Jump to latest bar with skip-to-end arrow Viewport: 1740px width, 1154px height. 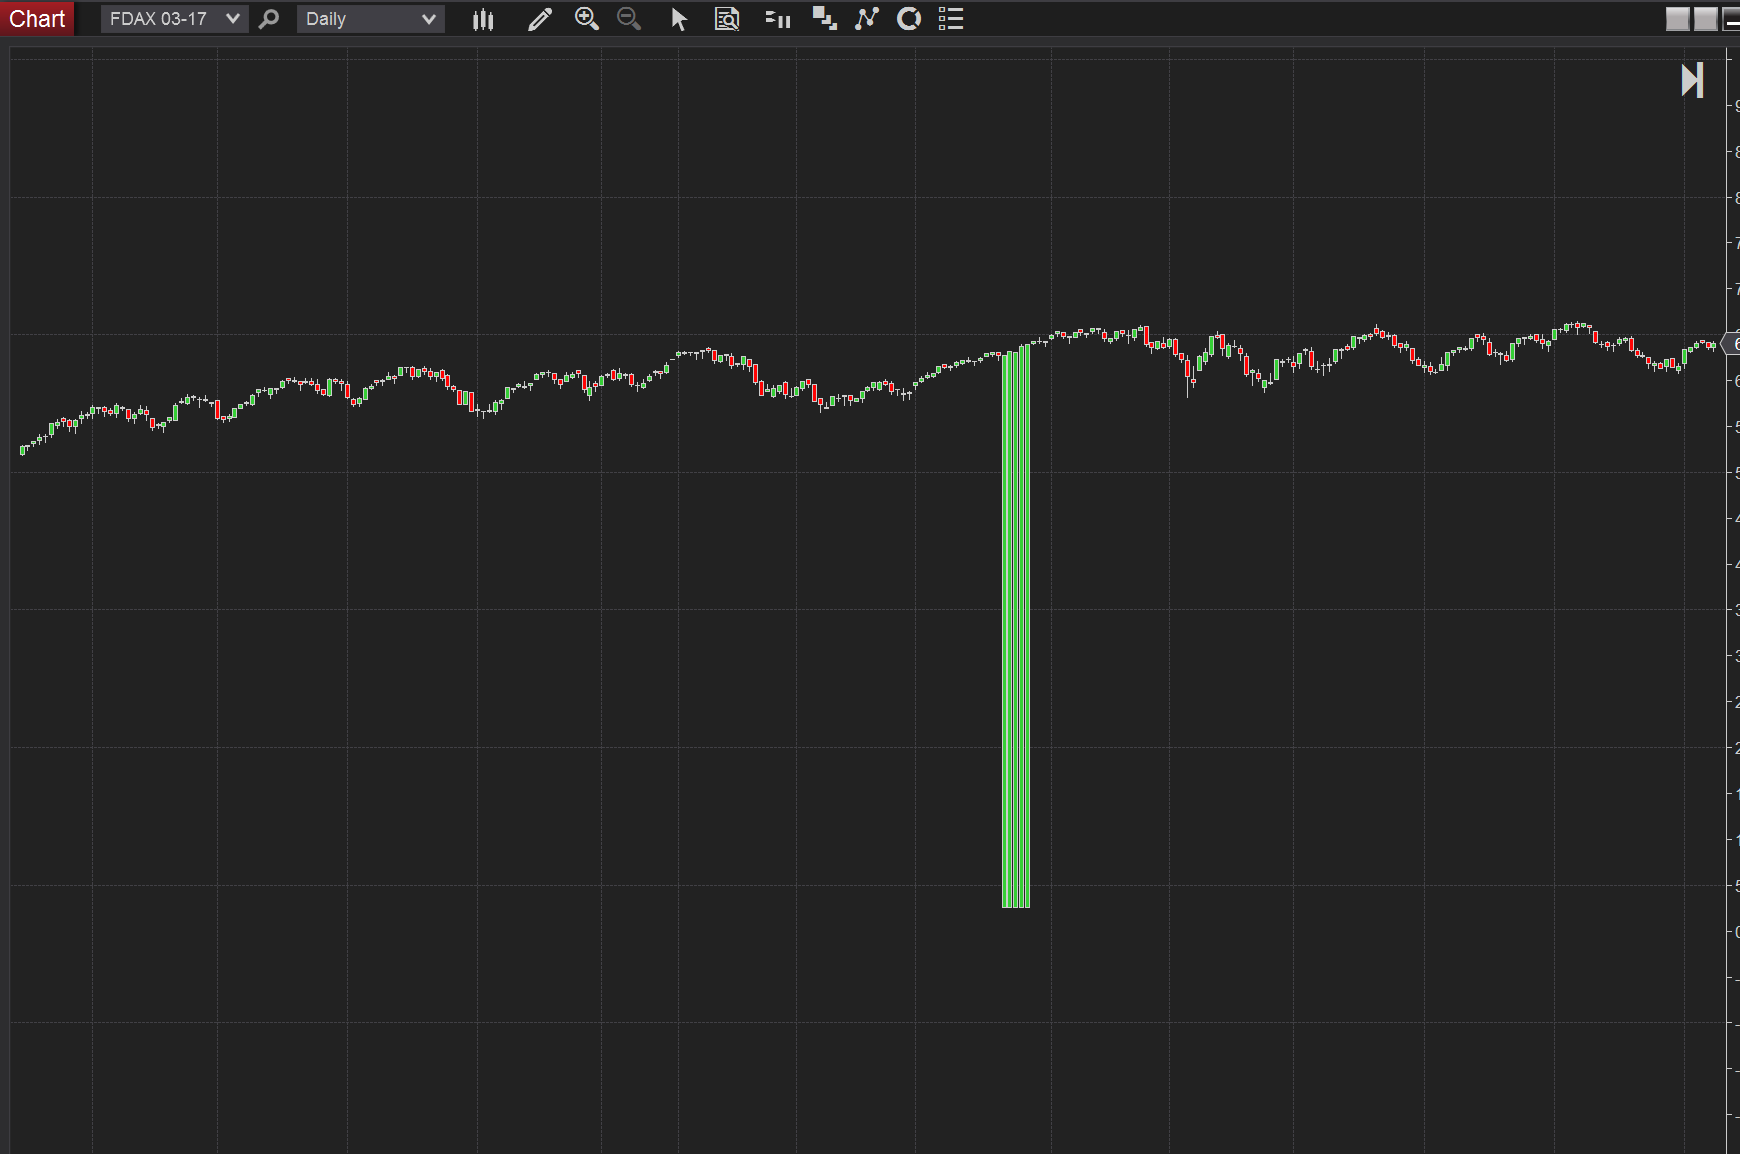point(1692,81)
